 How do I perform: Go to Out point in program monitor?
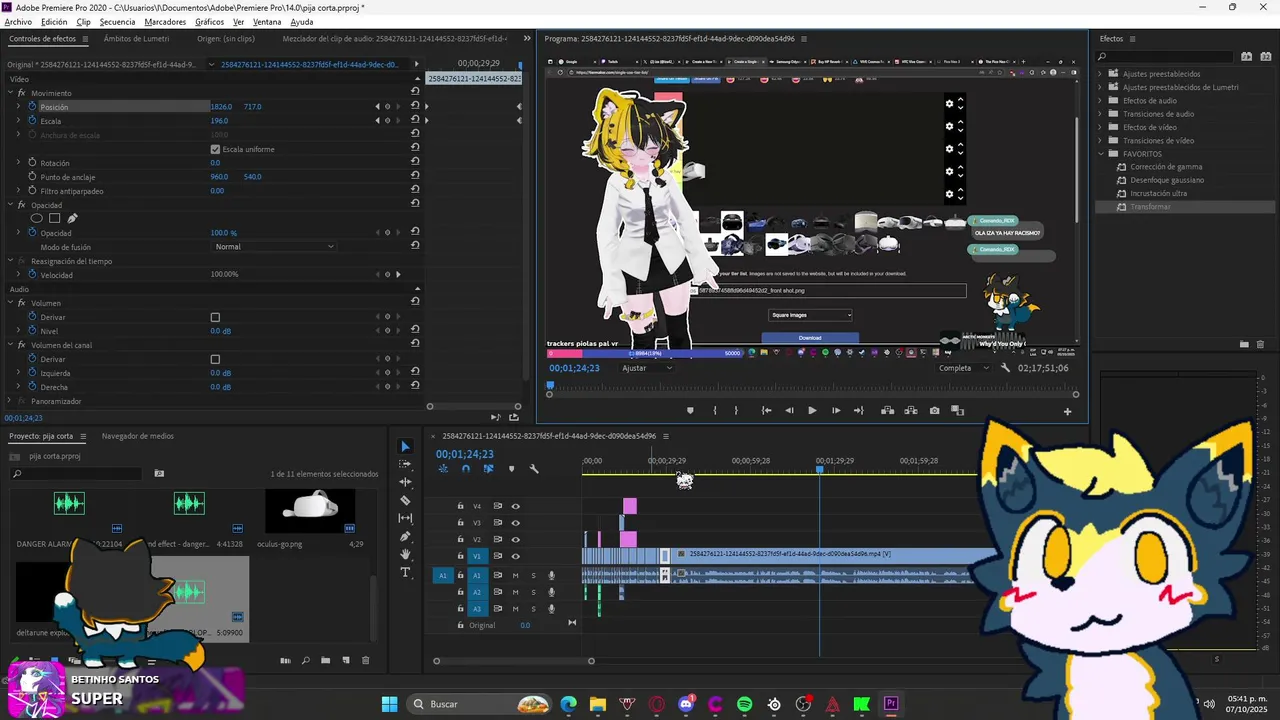tap(859, 411)
